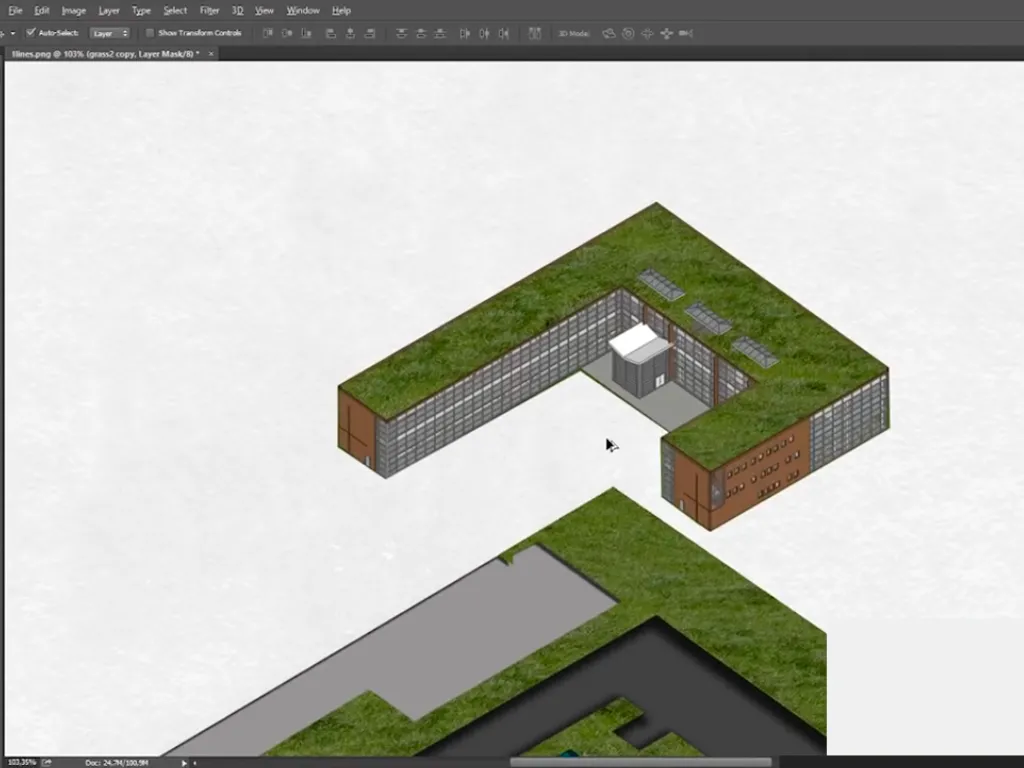
Task: Open the Auto-Select Layer dropdown
Action: (110, 33)
